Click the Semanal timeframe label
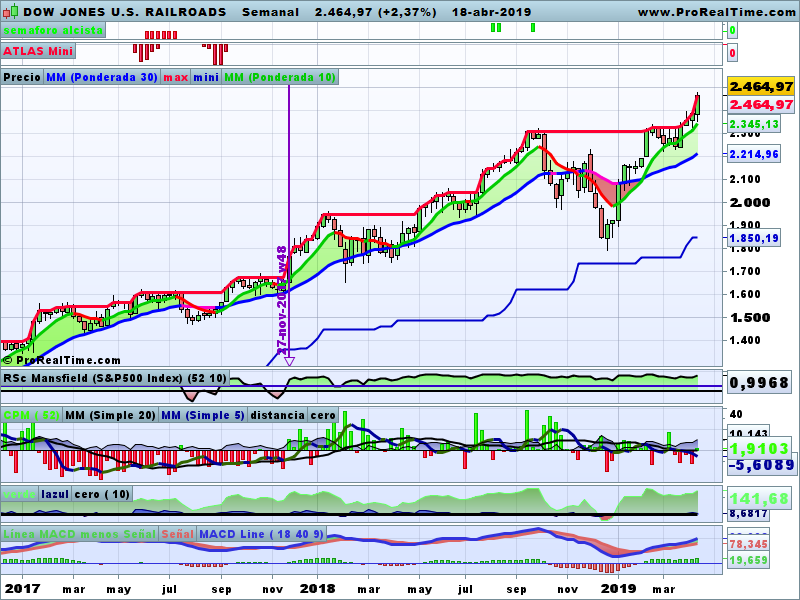Image resolution: width=800 pixels, height=600 pixels. (x=270, y=12)
